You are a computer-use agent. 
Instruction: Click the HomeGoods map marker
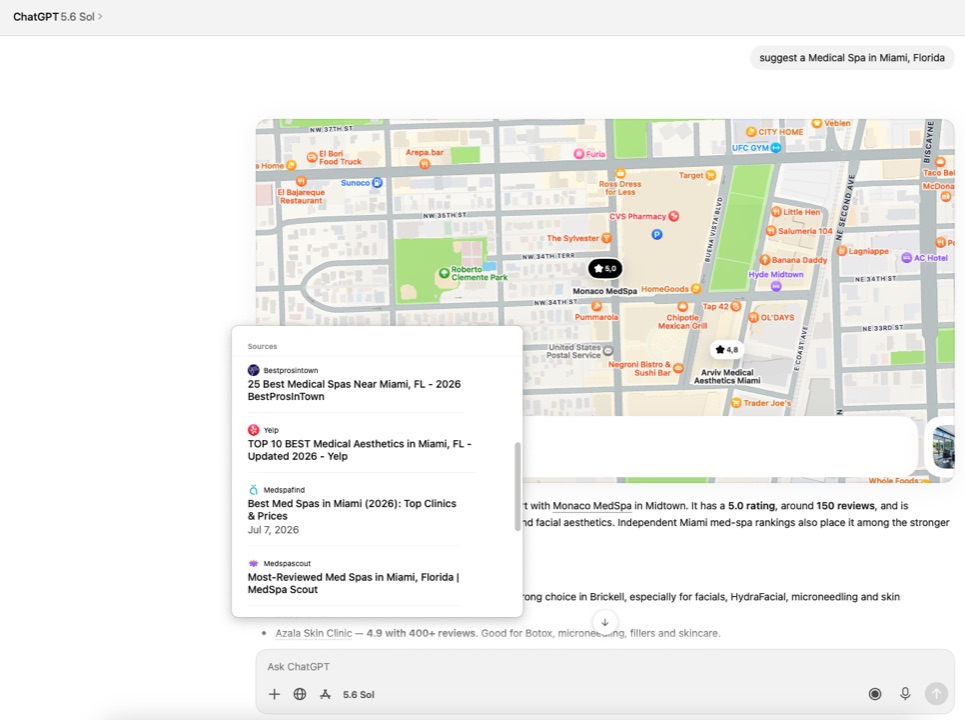[x=695, y=289]
